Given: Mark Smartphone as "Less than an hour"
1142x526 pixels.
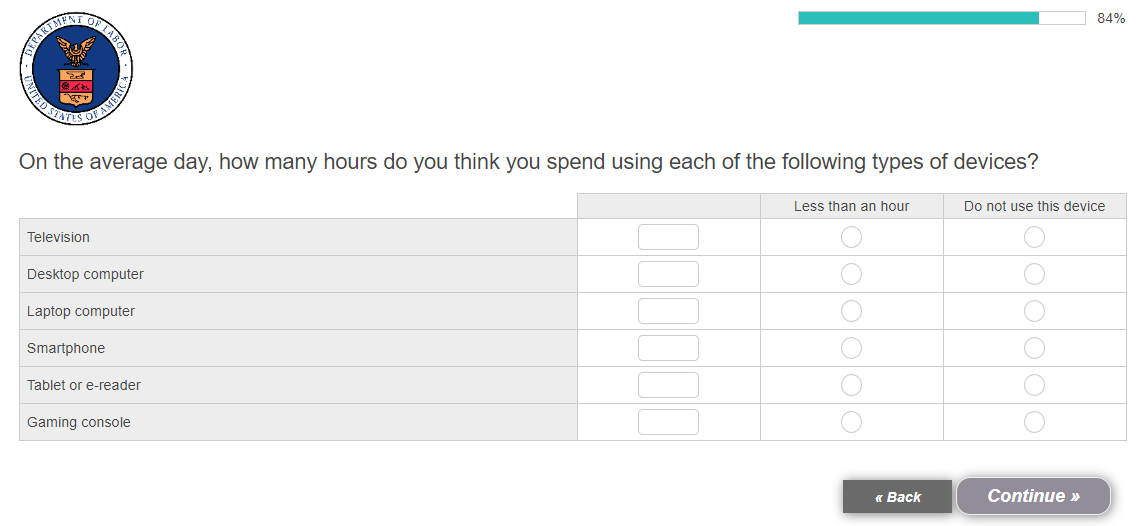Looking at the screenshot, I should [x=851, y=348].
